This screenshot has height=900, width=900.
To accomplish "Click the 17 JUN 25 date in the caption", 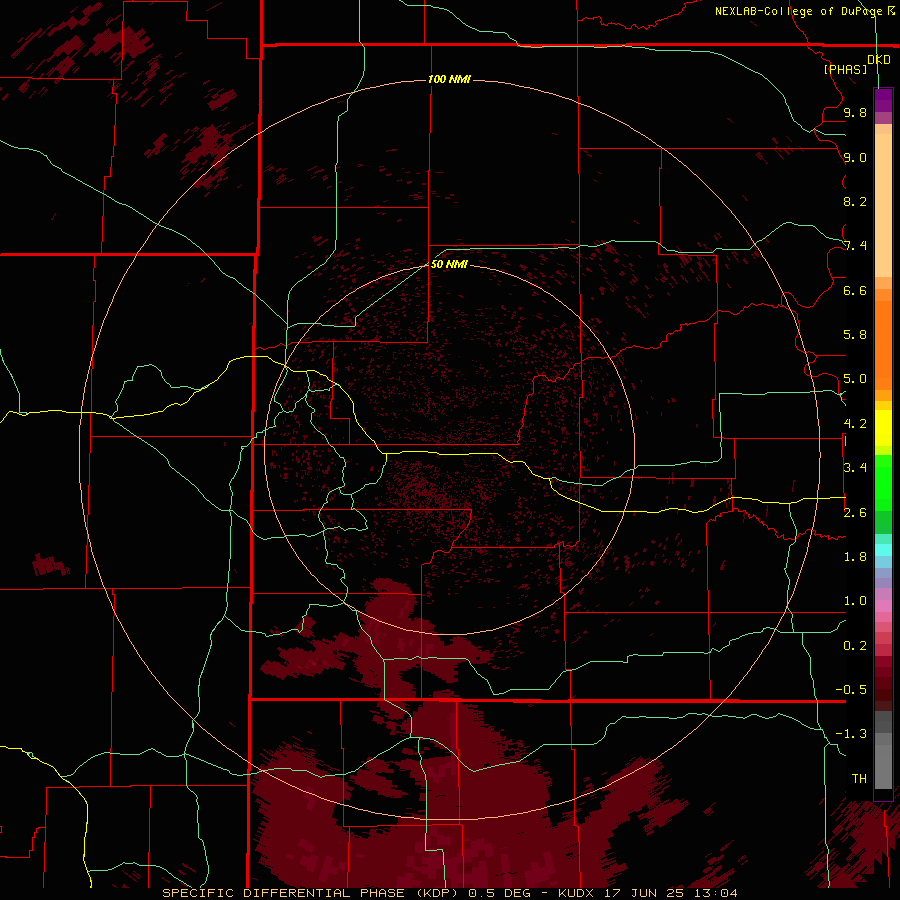I will 644,893.
